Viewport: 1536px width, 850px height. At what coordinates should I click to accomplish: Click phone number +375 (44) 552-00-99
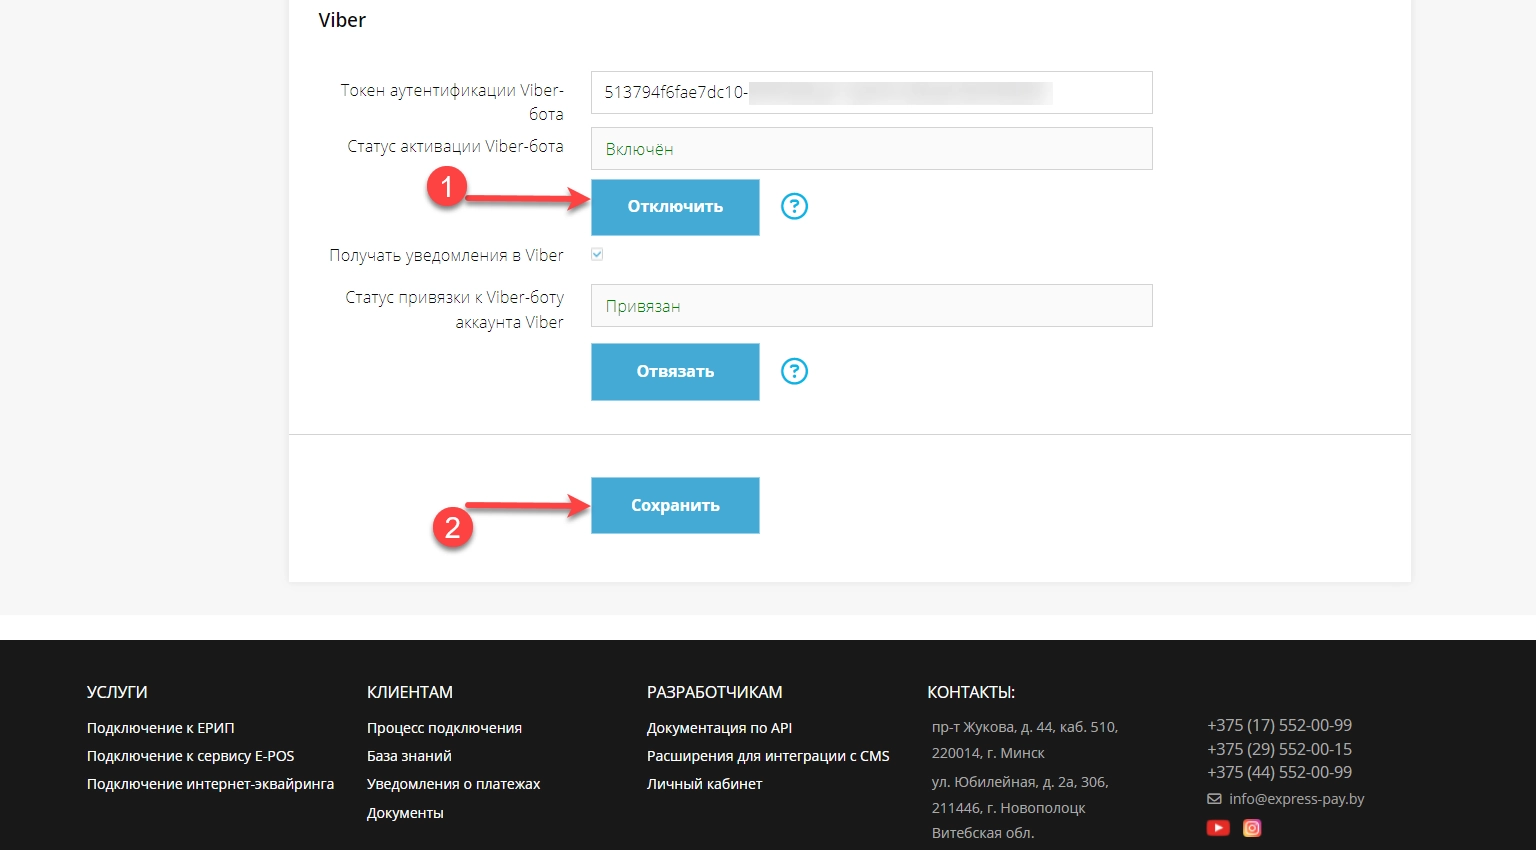point(1279,772)
